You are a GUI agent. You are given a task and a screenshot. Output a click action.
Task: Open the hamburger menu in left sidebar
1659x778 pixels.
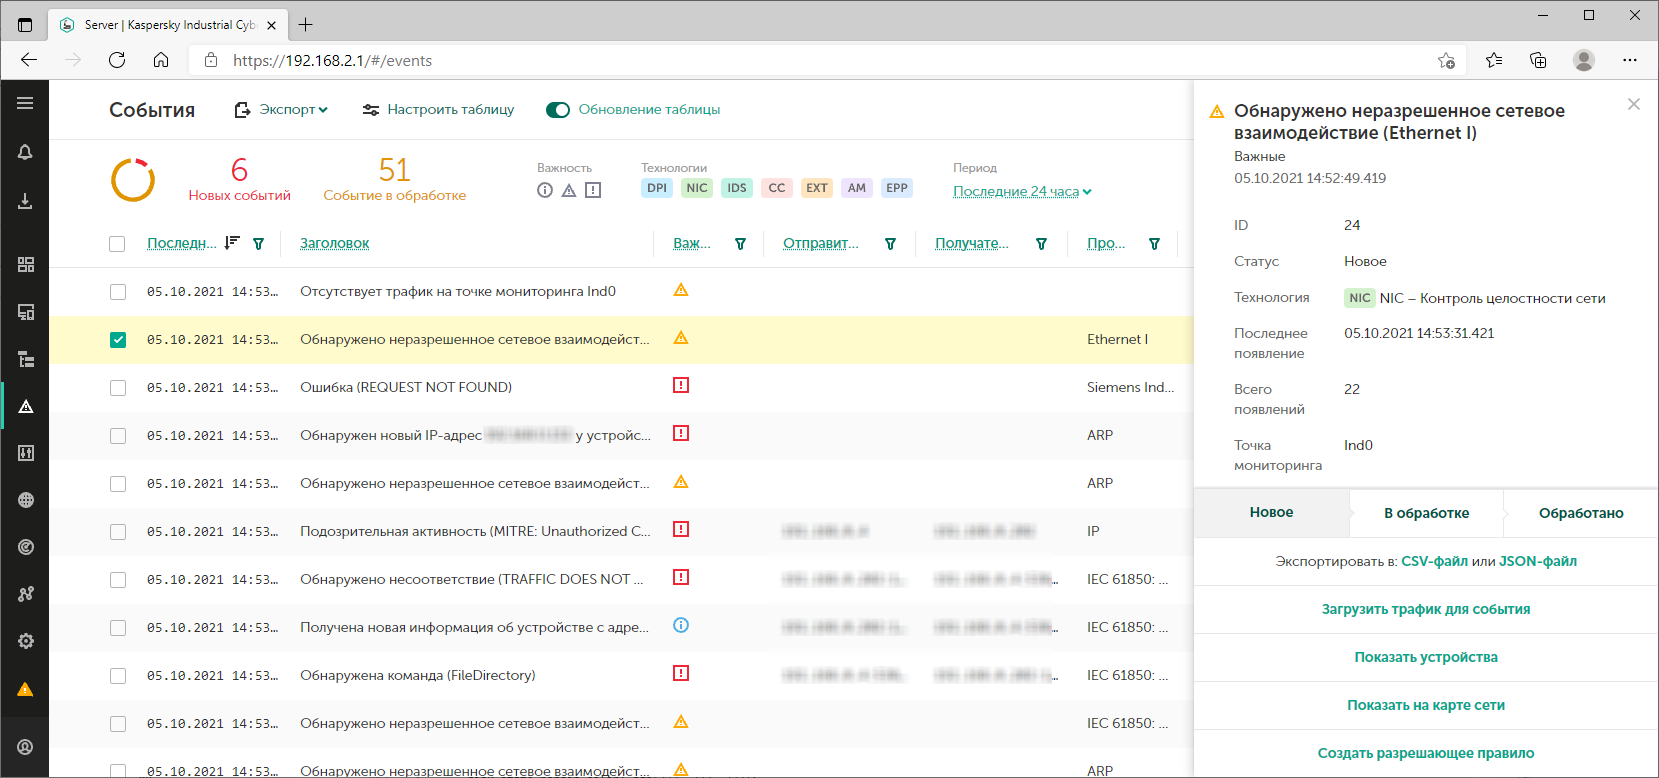click(25, 103)
